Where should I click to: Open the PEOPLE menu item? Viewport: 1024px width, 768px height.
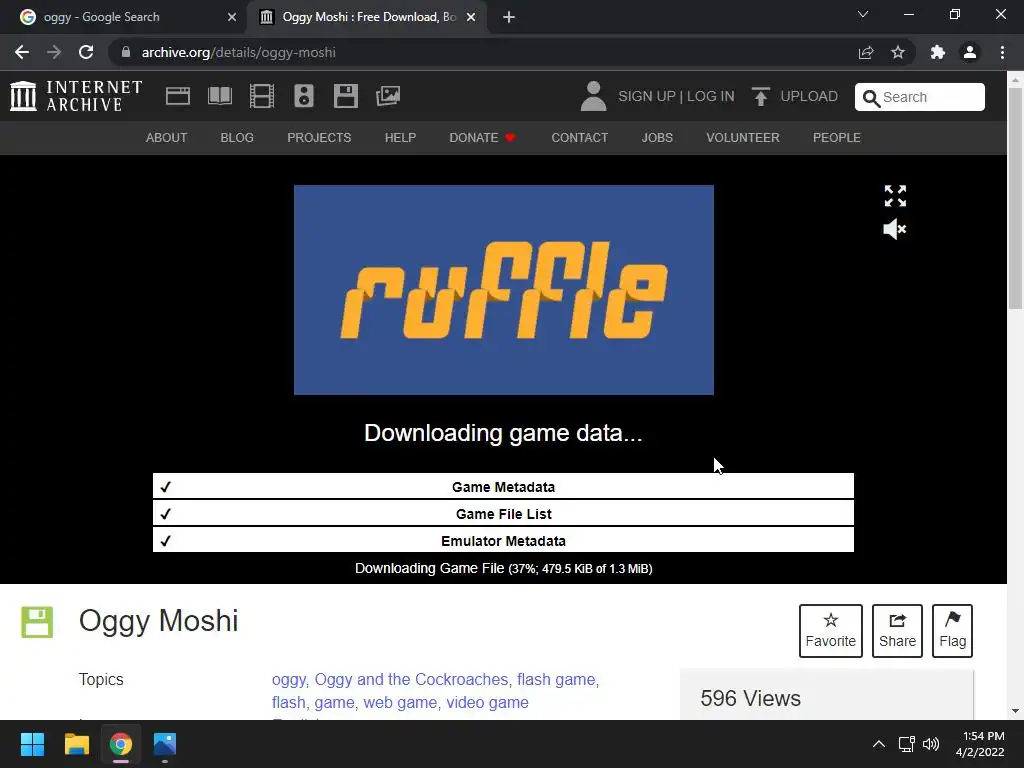coord(837,138)
